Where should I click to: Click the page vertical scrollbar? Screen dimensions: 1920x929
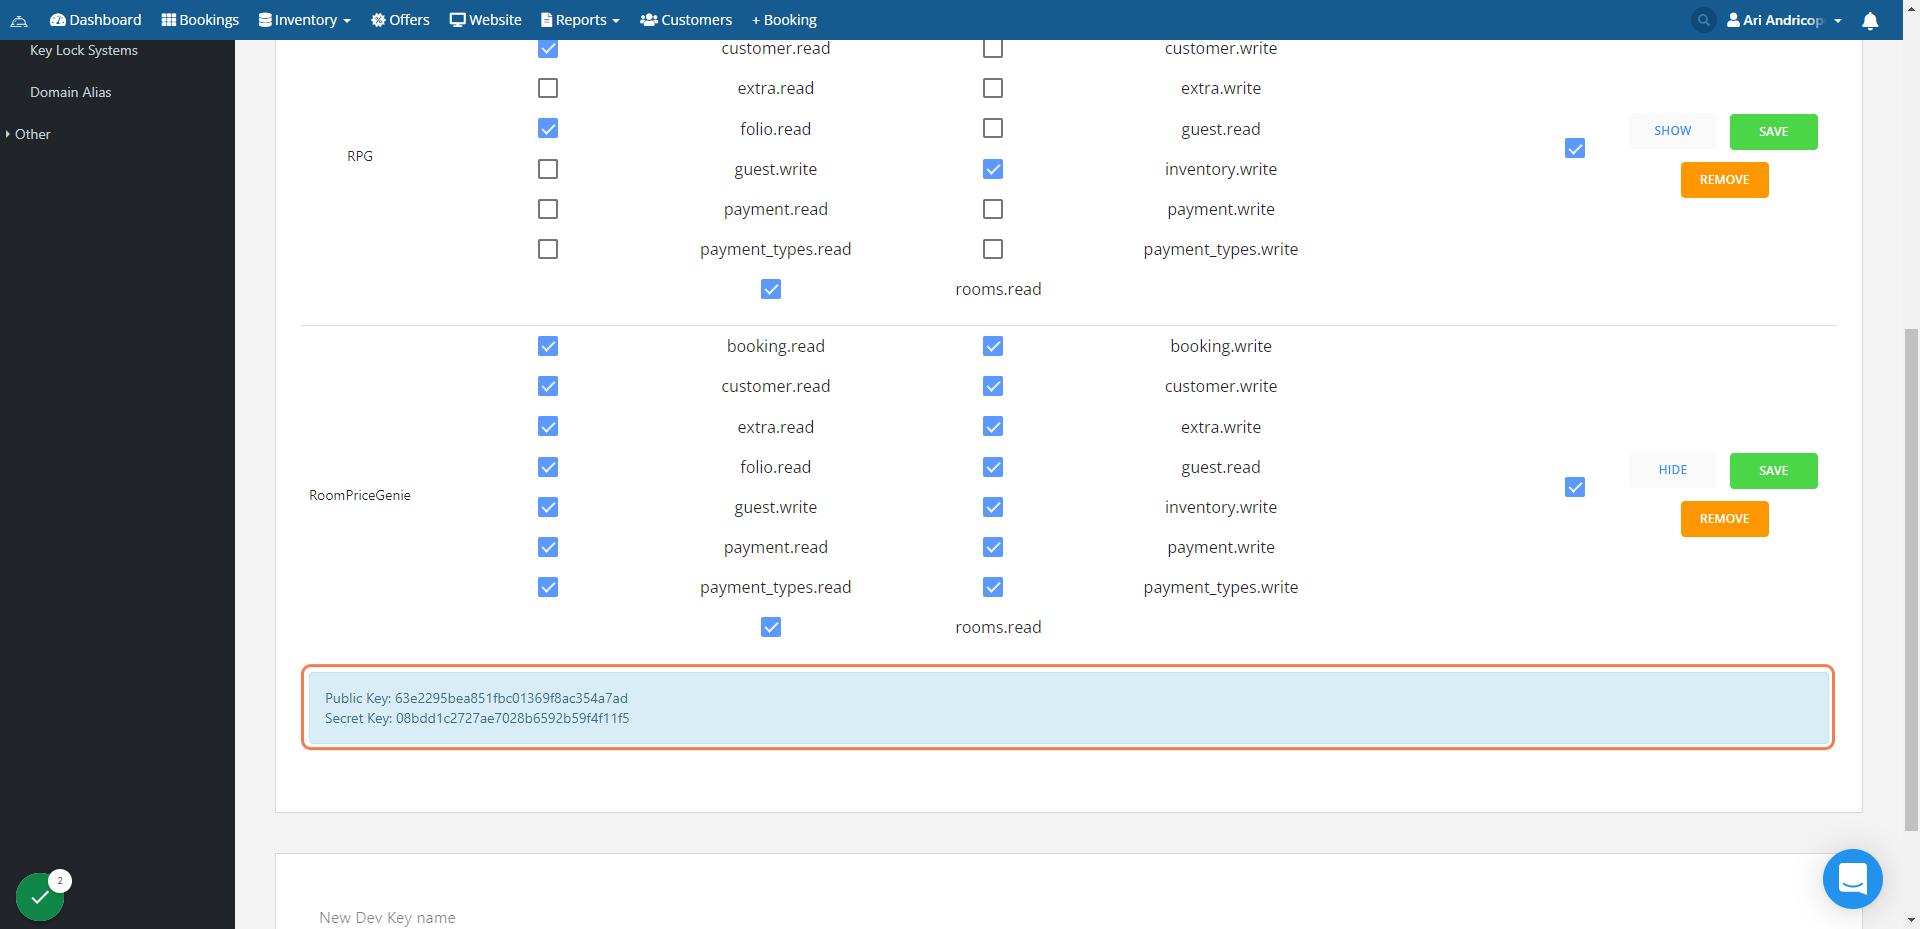[1911, 580]
